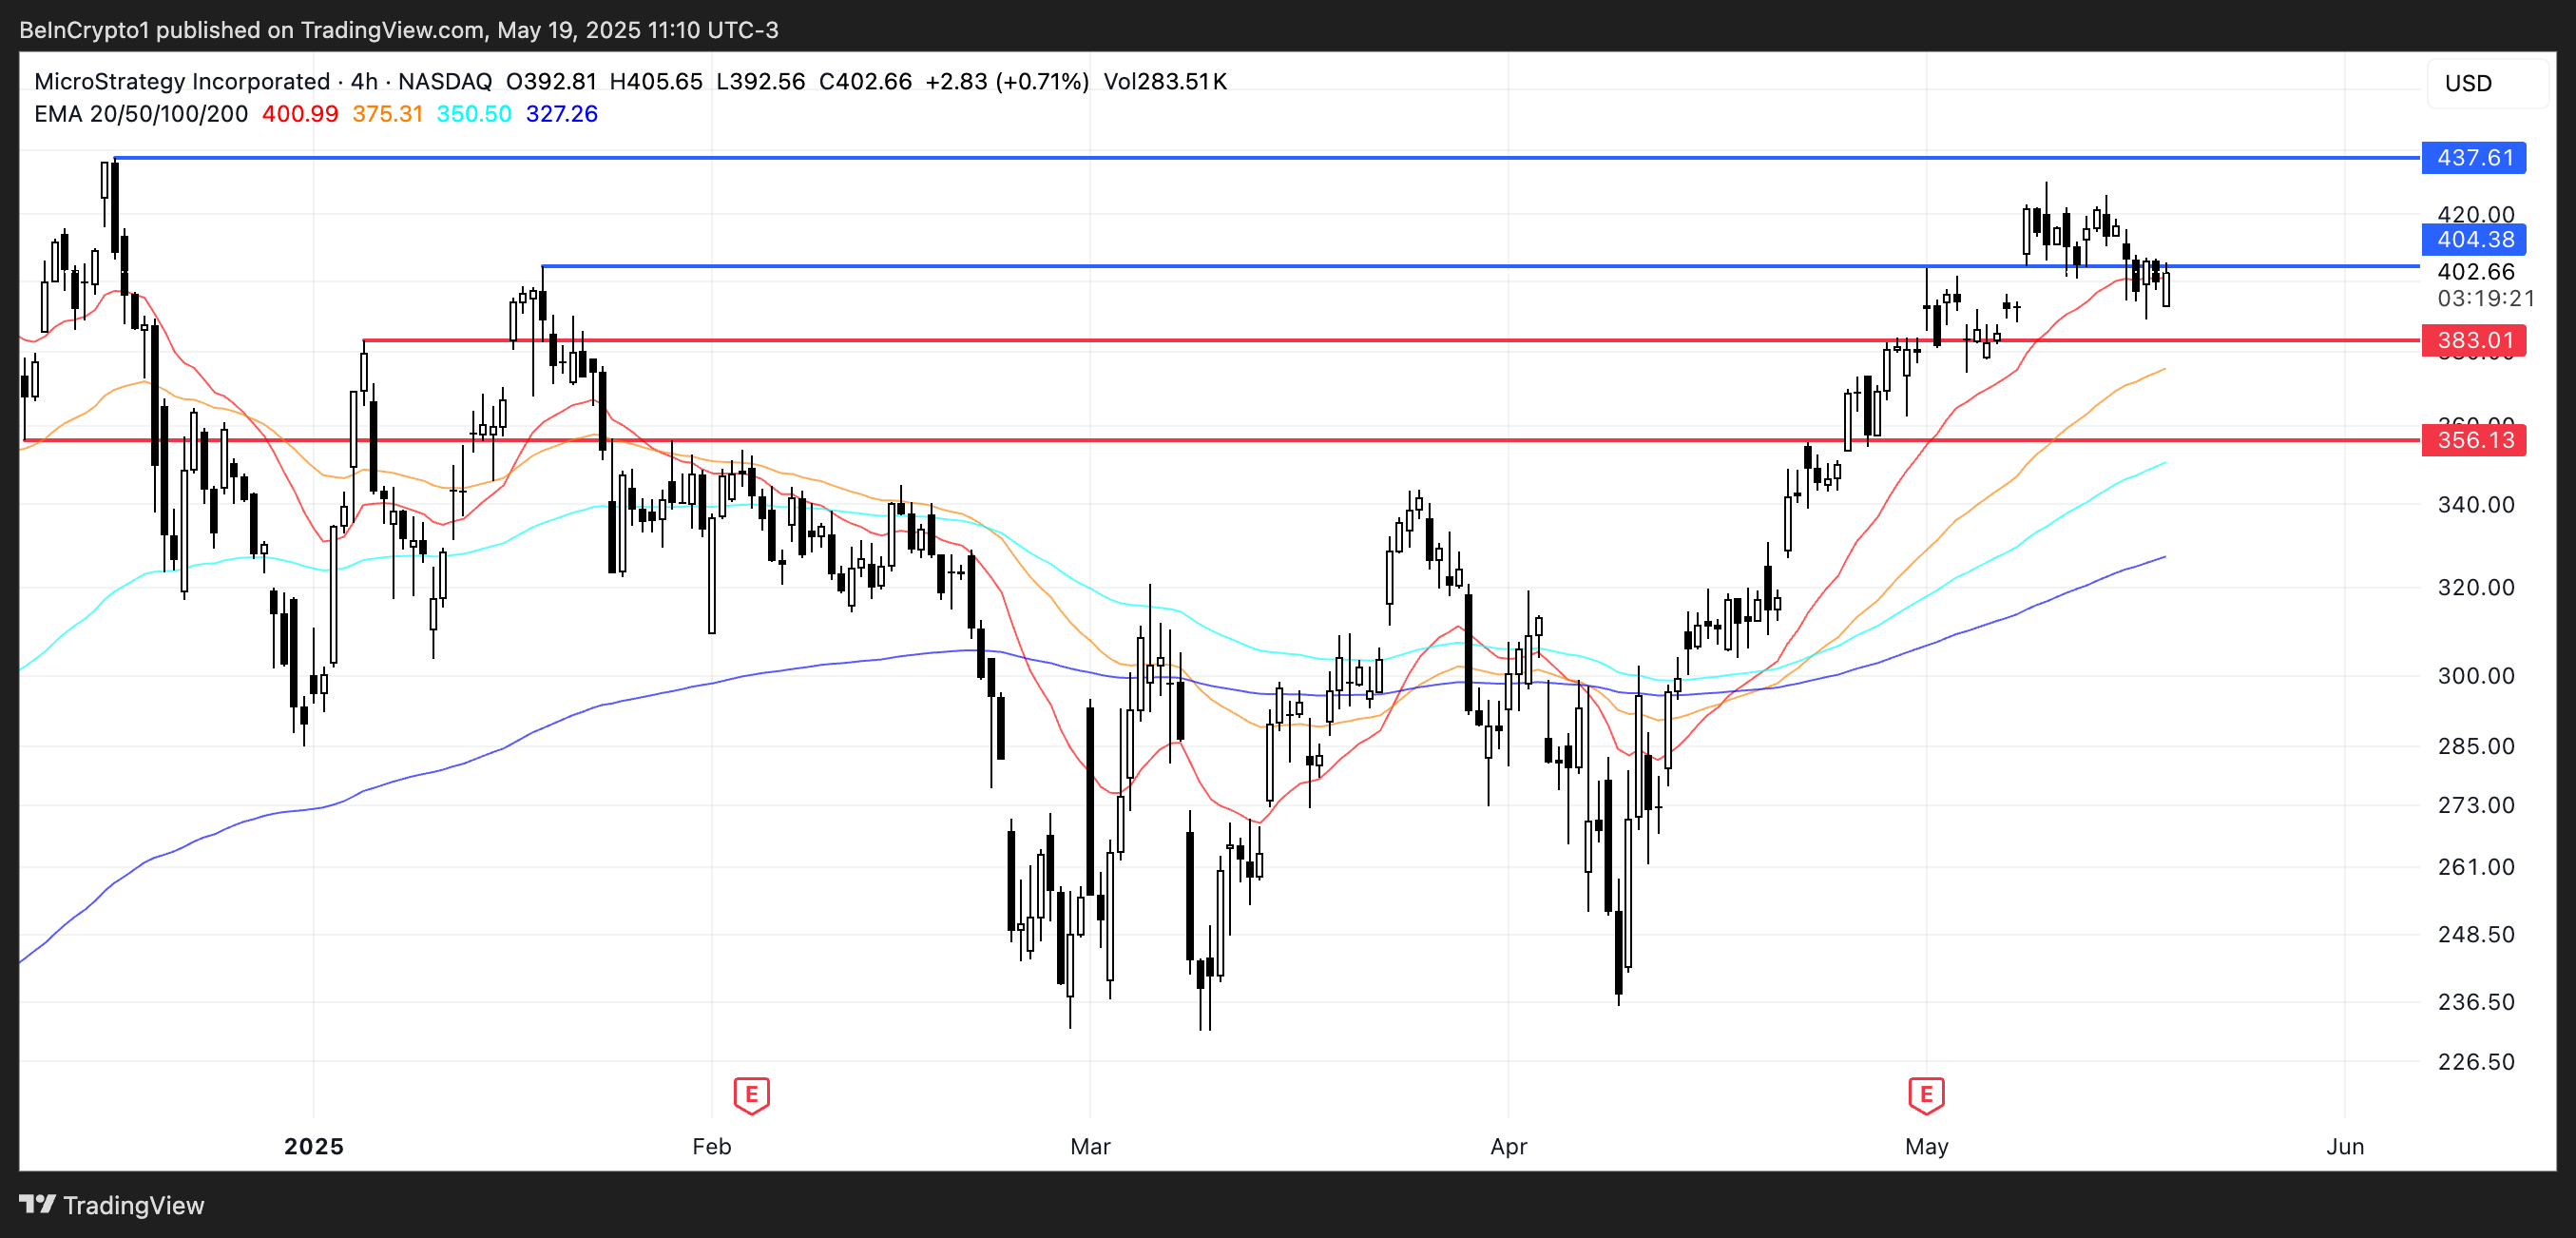2576x1238 pixels.
Task: Select the EMA 20/50/100/200 indicator label
Action: tap(141, 114)
